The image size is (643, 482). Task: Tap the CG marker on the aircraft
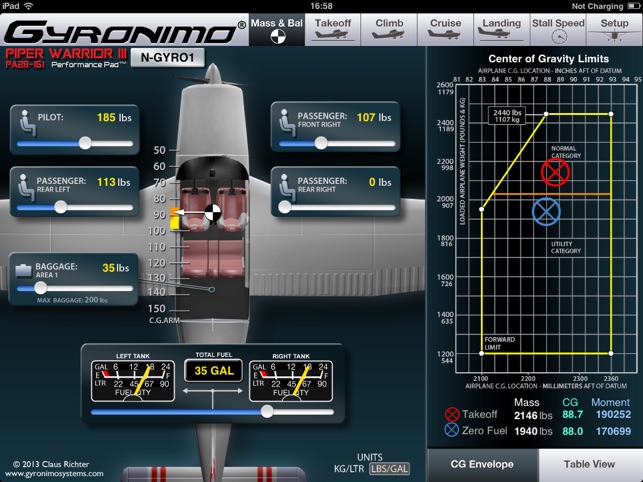tap(212, 212)
